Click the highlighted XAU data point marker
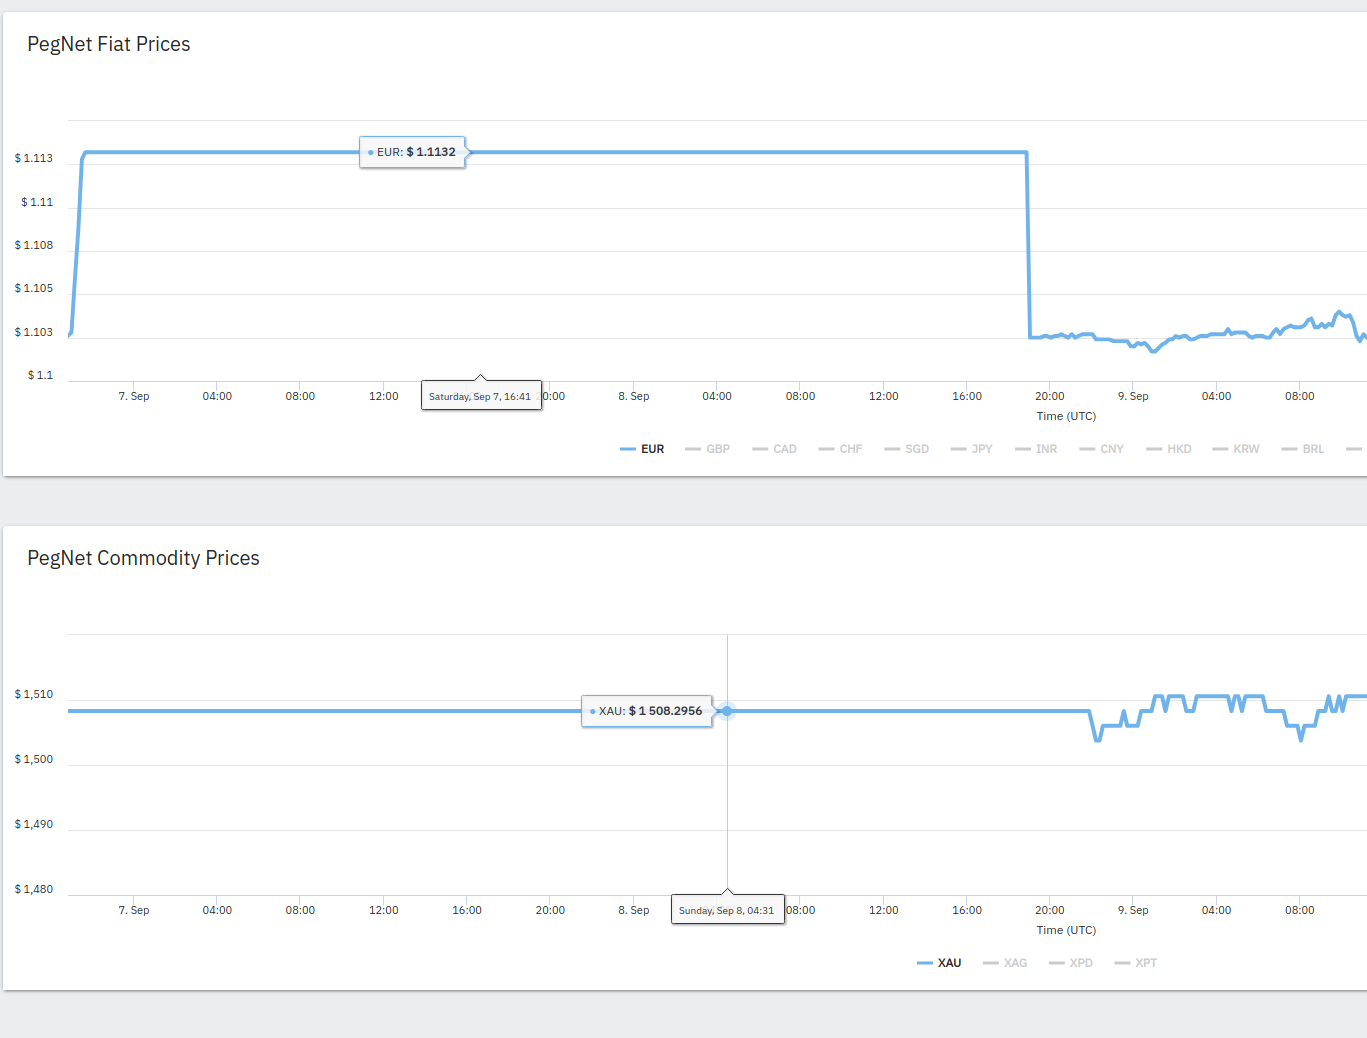1367x1038 pixels. point(727,711)
